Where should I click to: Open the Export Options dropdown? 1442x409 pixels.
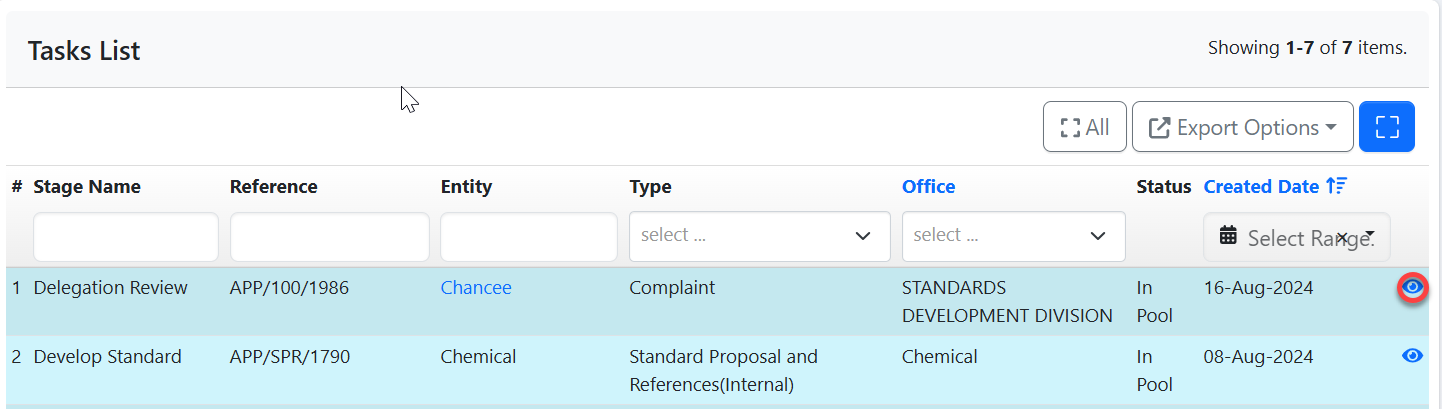click(1242, 127)
